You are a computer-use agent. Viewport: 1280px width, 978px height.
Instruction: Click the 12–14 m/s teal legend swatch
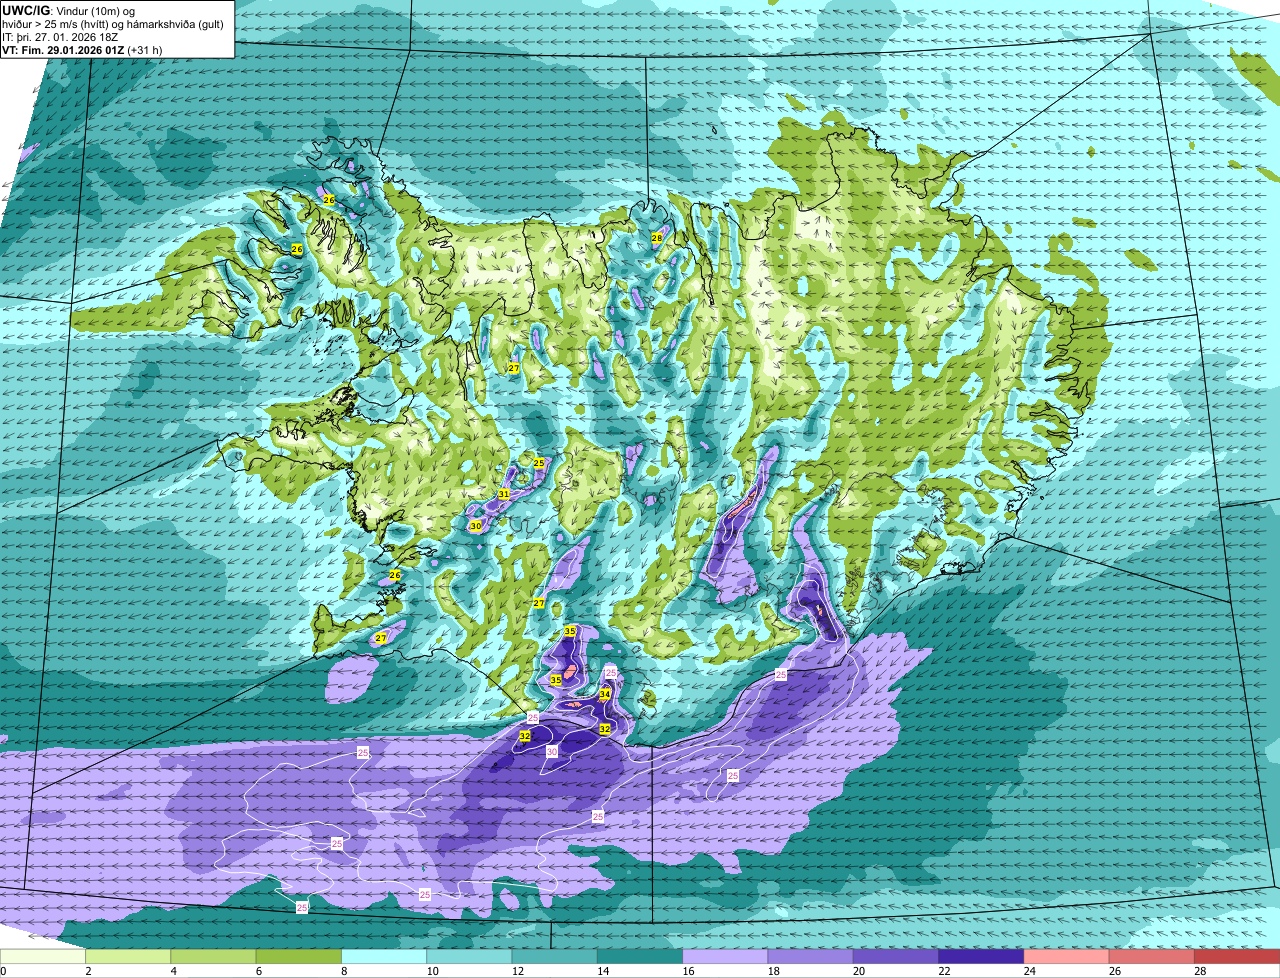[x=554, y=956]
